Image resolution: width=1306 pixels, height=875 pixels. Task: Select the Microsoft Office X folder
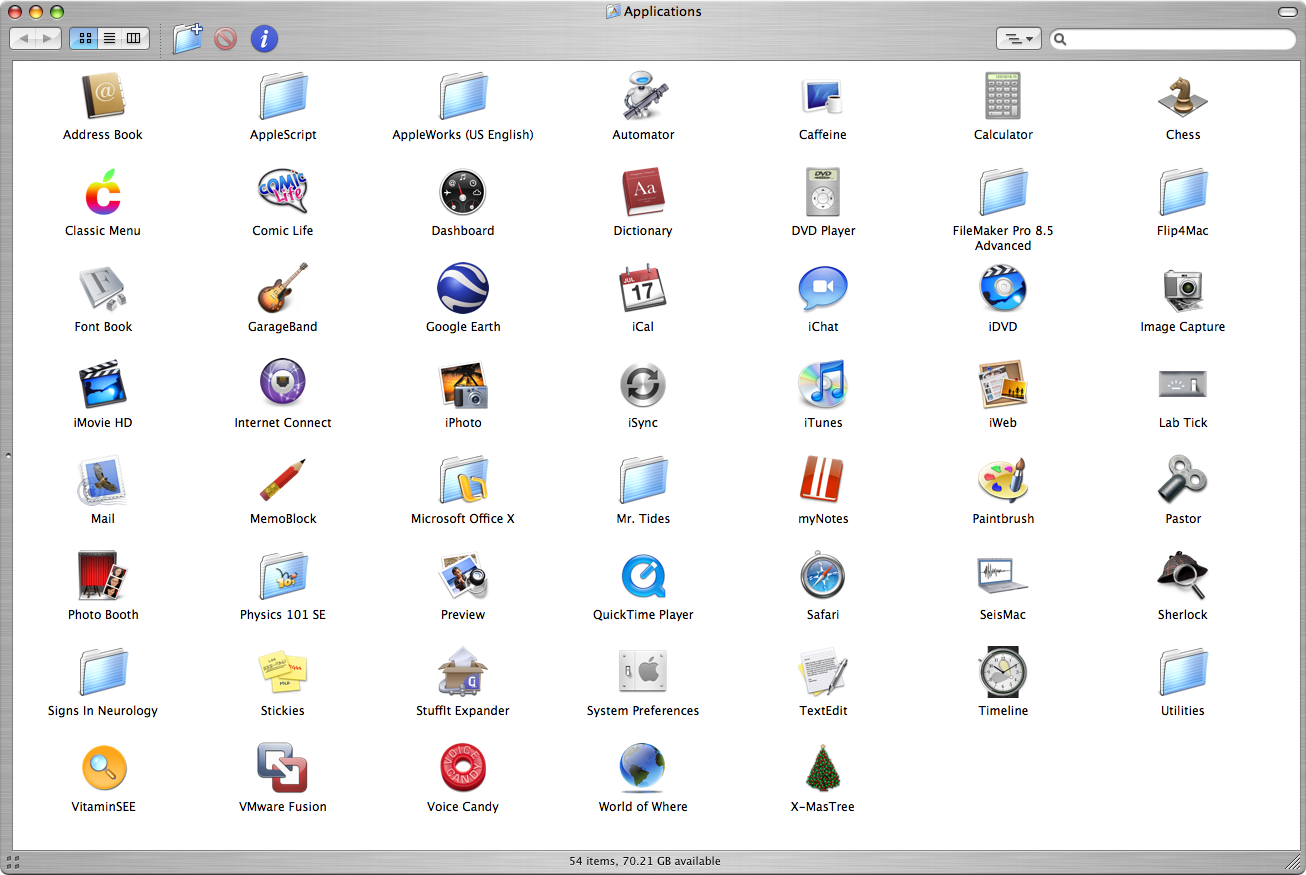tap(463, 481)
